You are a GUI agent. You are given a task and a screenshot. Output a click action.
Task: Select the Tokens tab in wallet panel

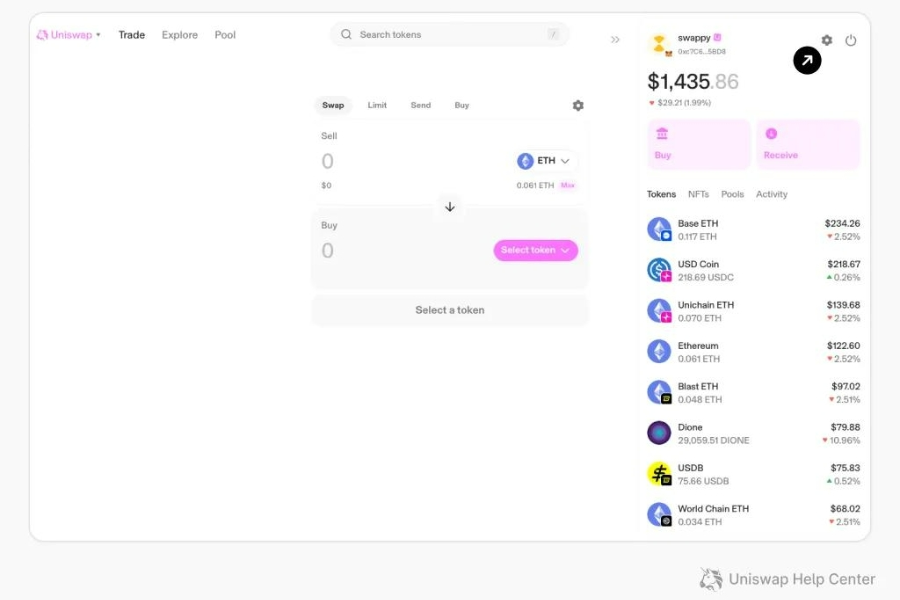point(661,194)
